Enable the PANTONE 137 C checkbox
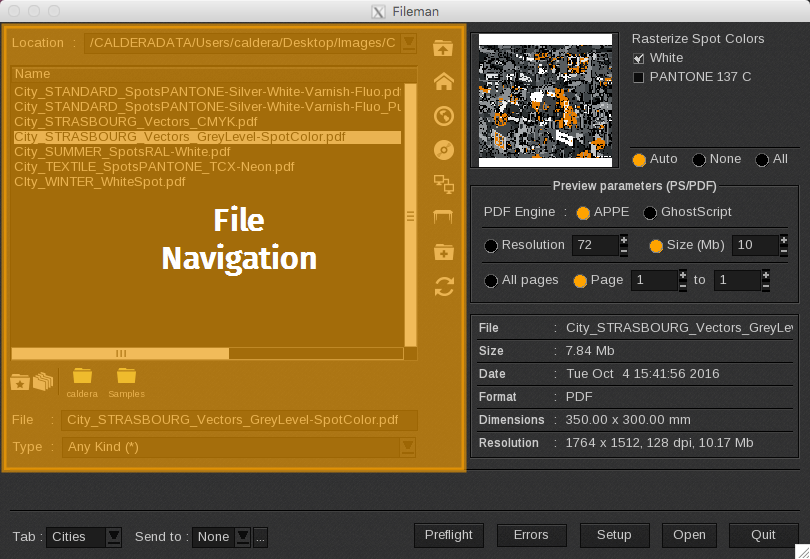 [639, 77]
